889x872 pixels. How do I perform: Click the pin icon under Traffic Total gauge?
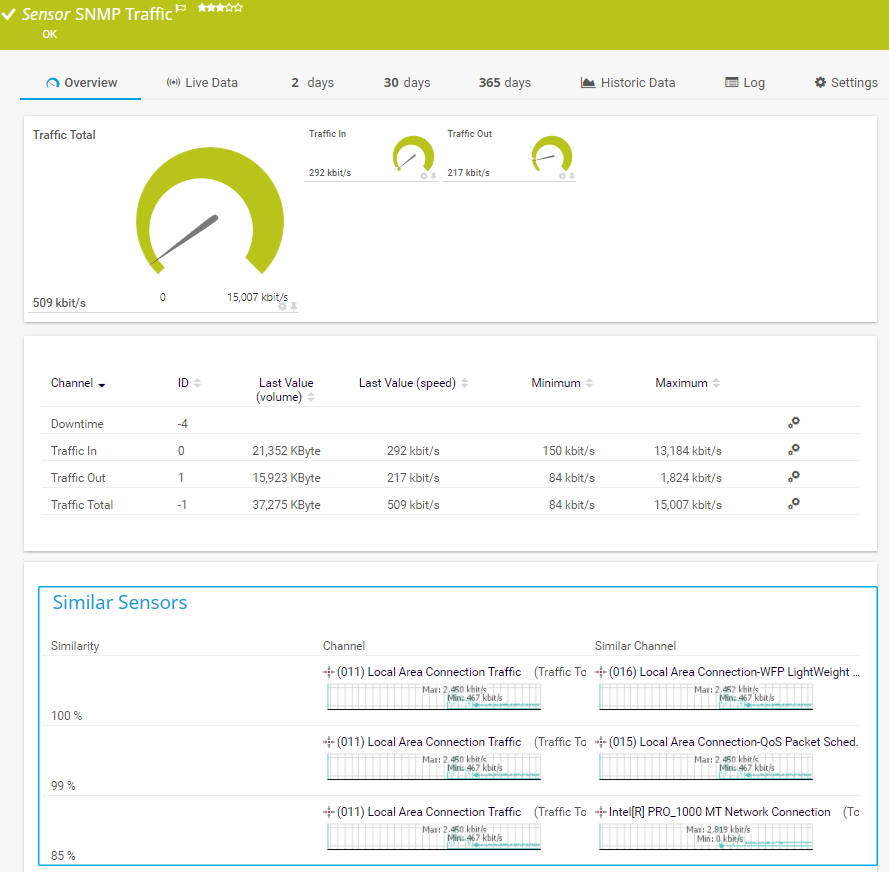(293, 306)
